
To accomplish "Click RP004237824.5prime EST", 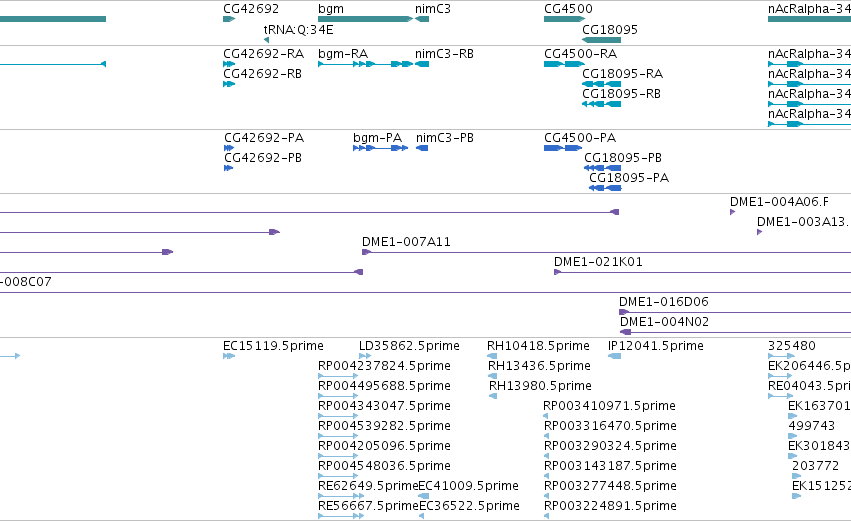I will (338, 376).
